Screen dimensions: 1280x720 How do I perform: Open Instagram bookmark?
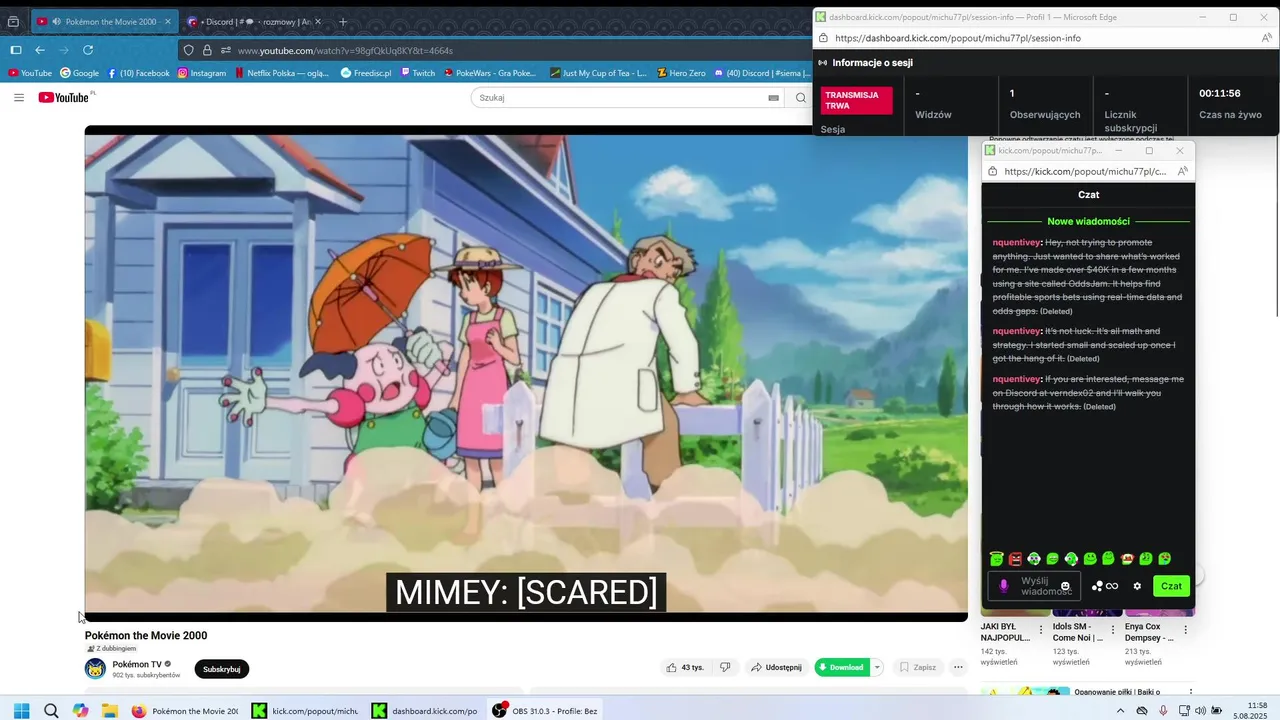click(x=202, y=73)
